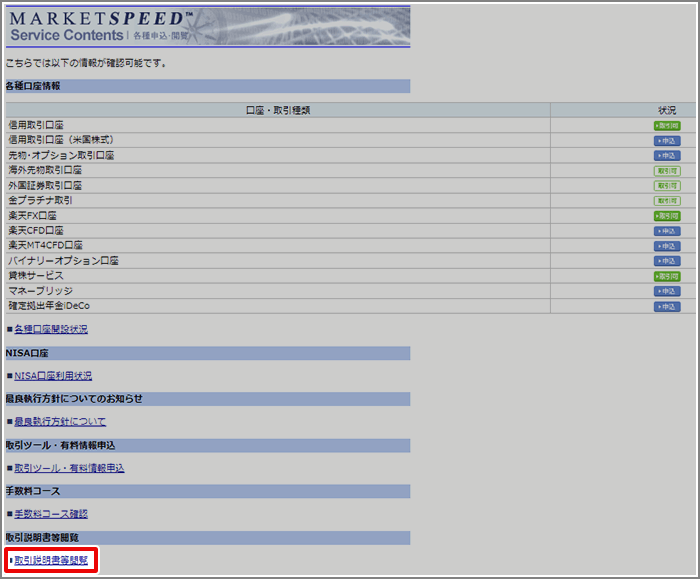The height and width of the screenshot is (579, 700).
Task: Select 楽天MT4CFD口座 row text
Action: pyautogui.click(x=46, y=246)
